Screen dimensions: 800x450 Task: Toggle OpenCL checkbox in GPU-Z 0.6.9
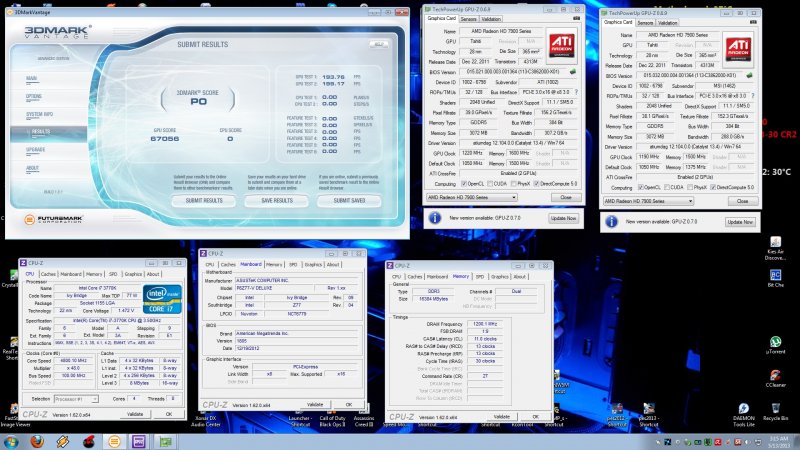point(640,187)
